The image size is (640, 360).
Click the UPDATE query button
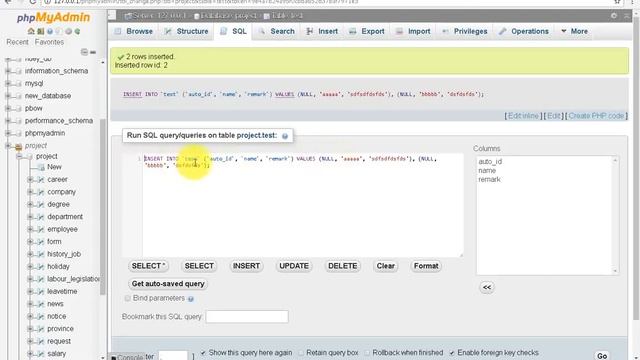[x=294, y=266]
